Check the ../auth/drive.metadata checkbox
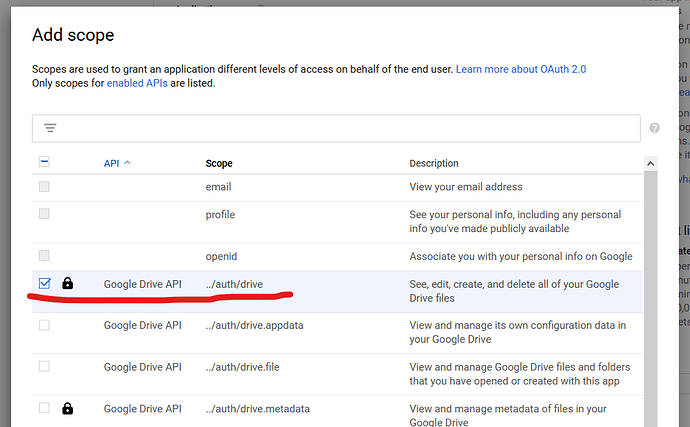Image resolution: width=690 pixels, height=427 pixels. tap(44, 408)
